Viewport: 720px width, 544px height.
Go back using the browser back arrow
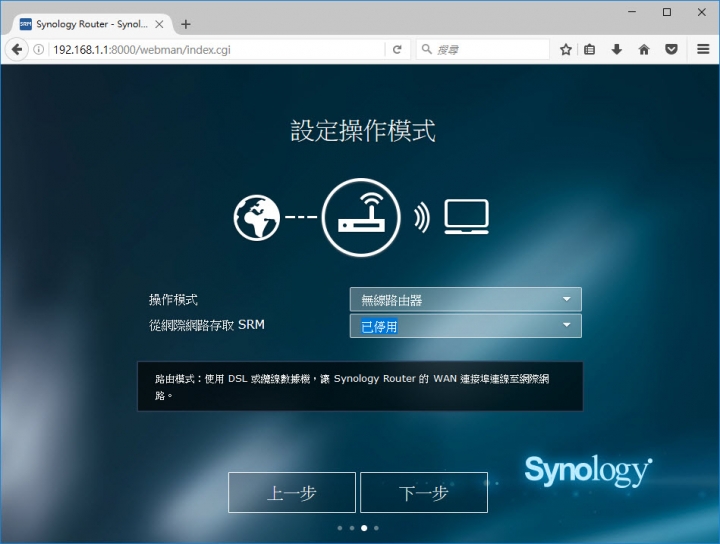tap(17, 49)
